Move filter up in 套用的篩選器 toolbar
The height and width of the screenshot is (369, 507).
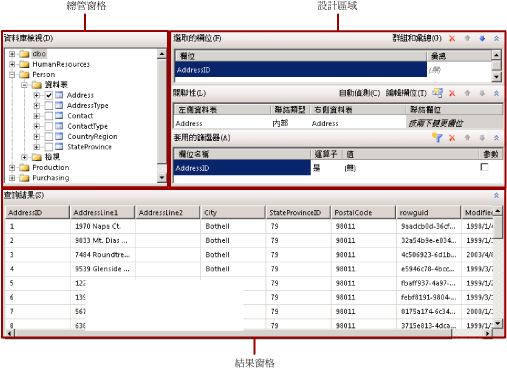point(467,138)
